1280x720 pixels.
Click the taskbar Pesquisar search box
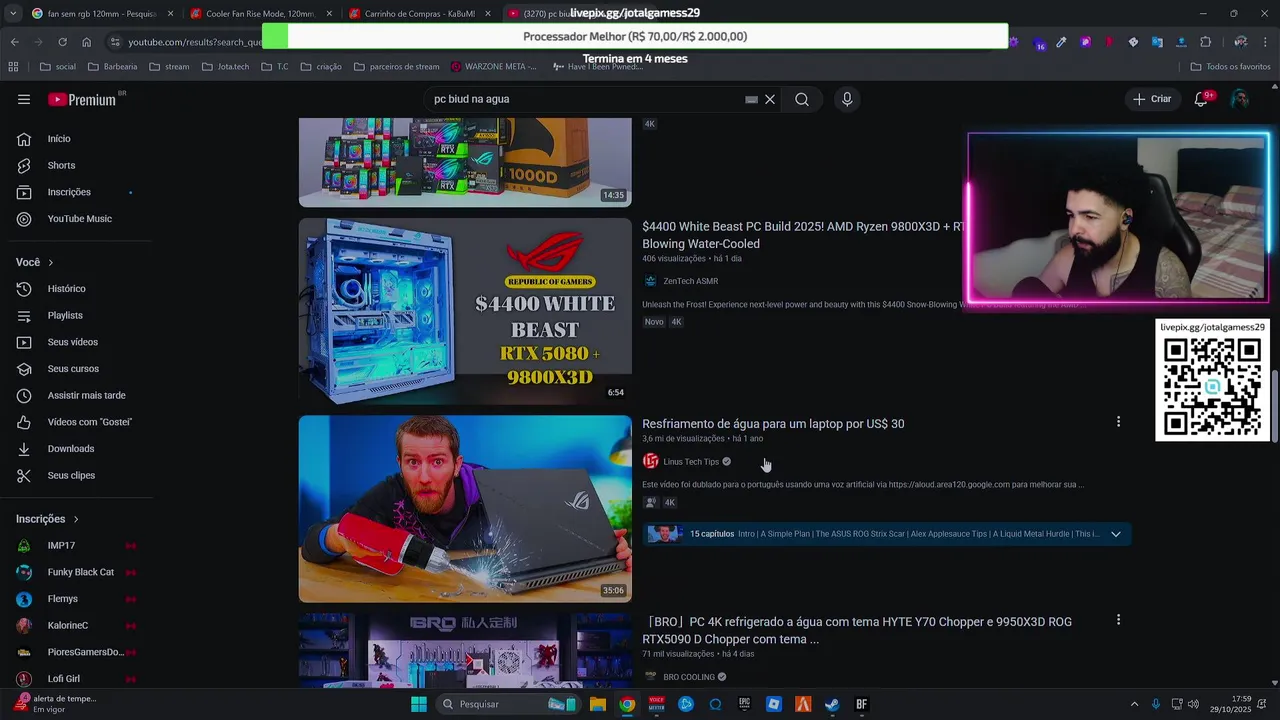[506, 704]
